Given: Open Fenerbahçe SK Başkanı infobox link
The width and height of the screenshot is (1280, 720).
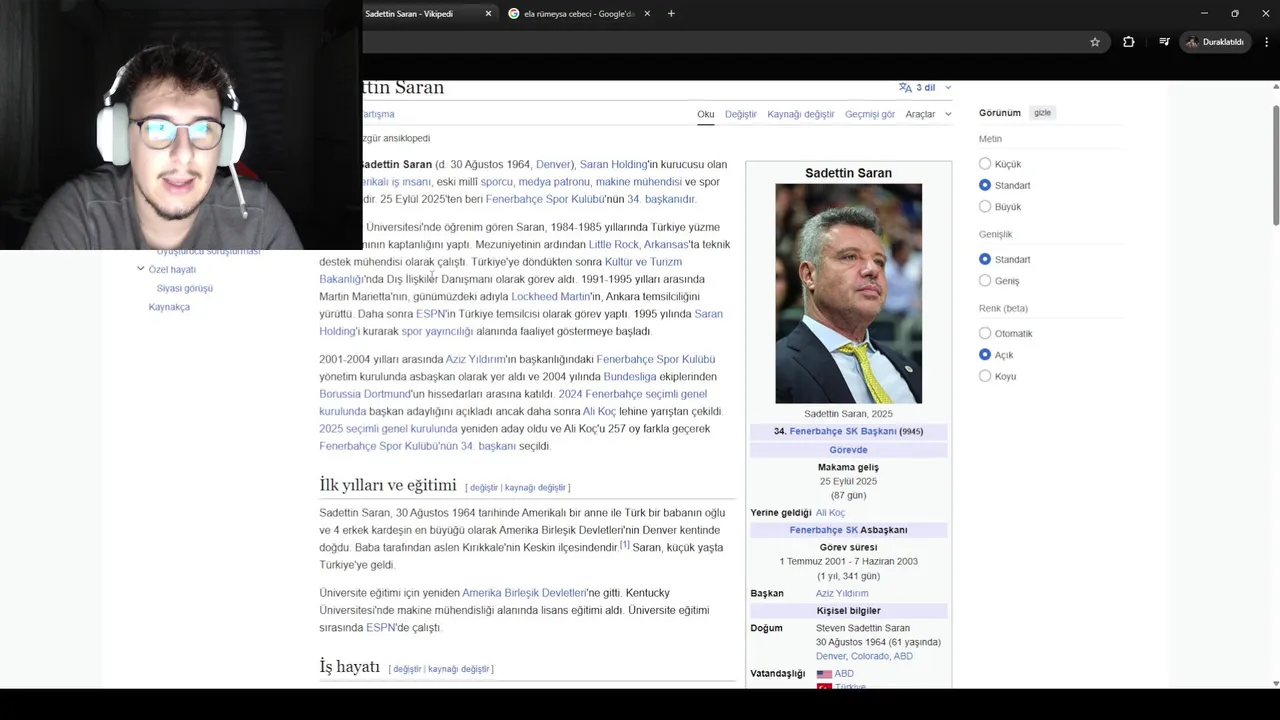Looking at the screenshot, I should [843, 432].
